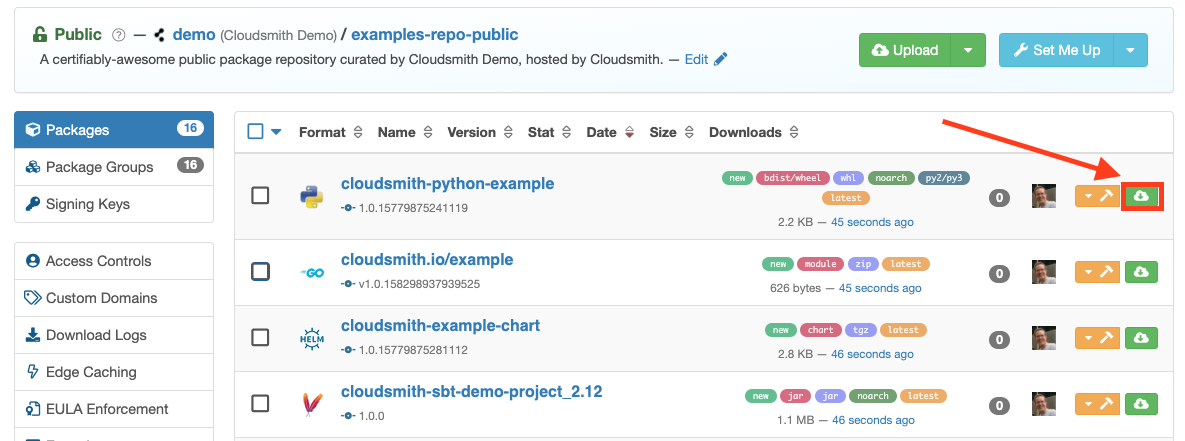
Task: Select the cloudsmith-example-chart checkbox
Action: pos(260,337)
